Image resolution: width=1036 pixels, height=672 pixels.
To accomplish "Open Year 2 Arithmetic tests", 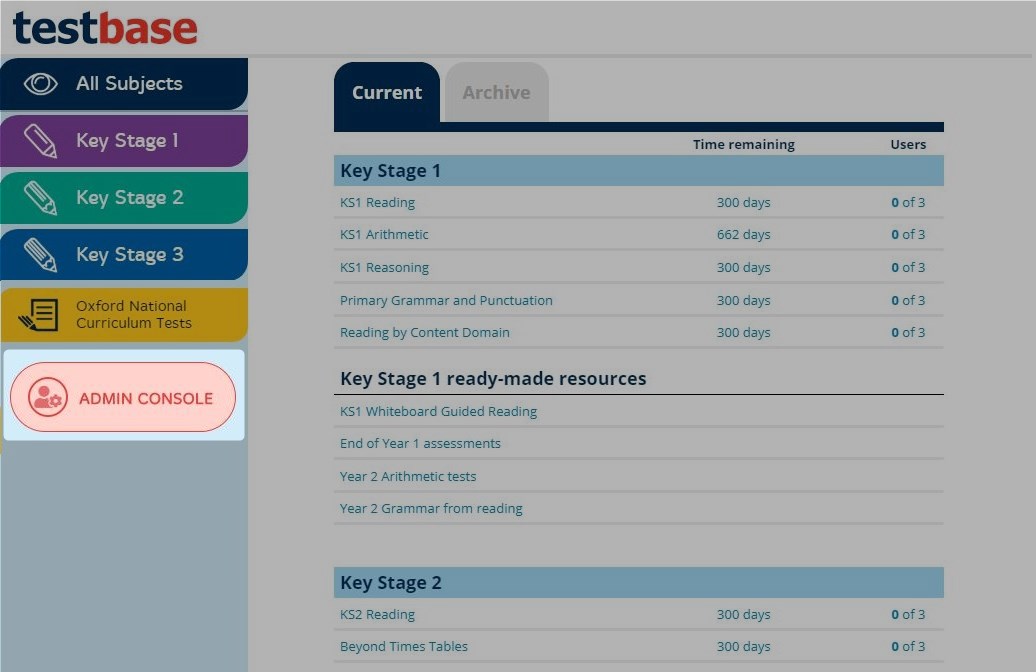I will point(408,477).
